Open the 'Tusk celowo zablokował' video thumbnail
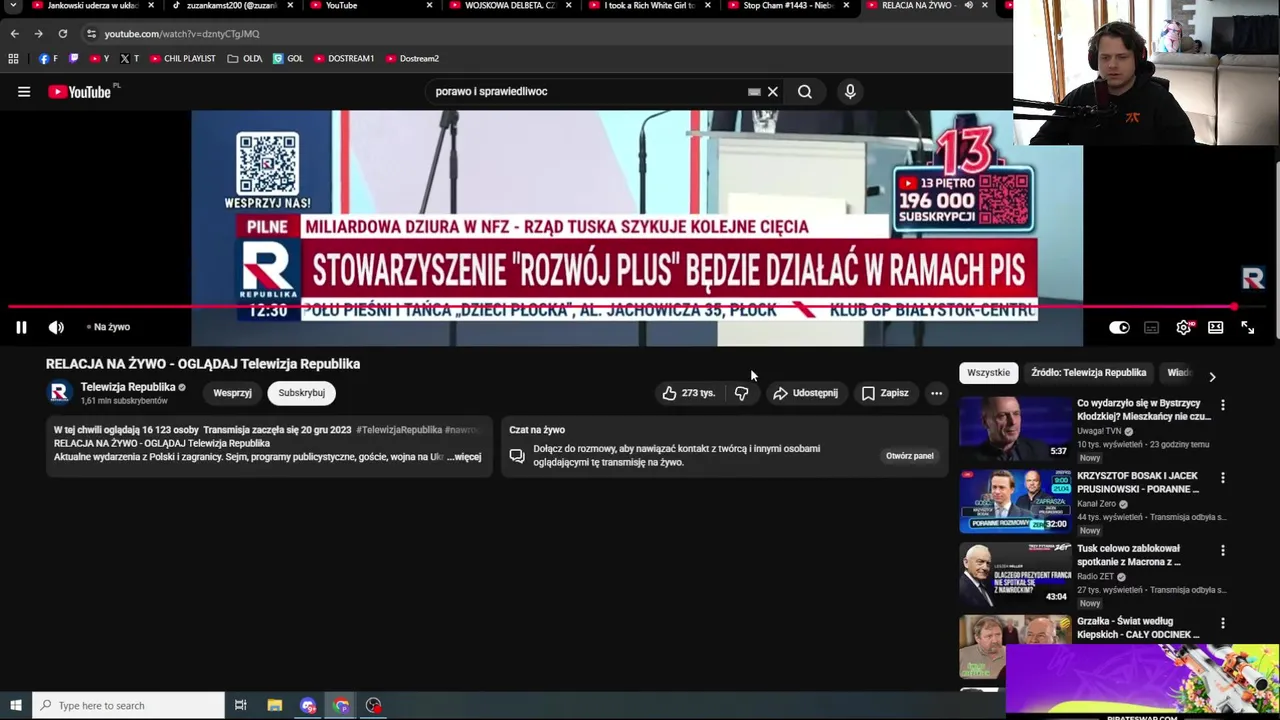1280x720 pixels. point(1015,574)
